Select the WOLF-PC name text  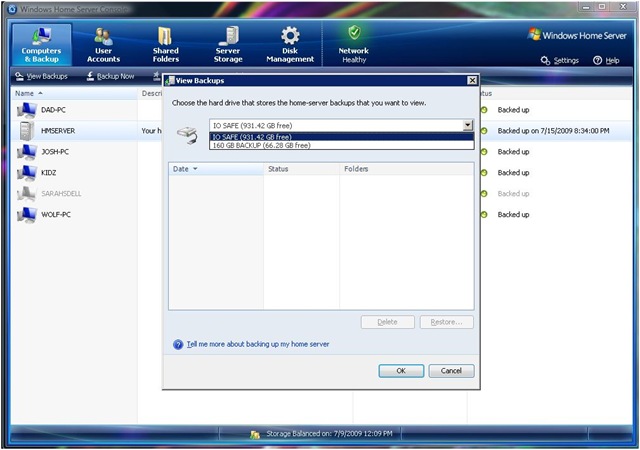coord(56,215)
